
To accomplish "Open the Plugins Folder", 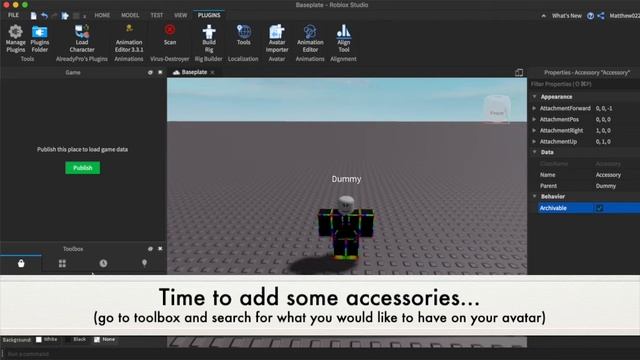I will tap(40, 38).
